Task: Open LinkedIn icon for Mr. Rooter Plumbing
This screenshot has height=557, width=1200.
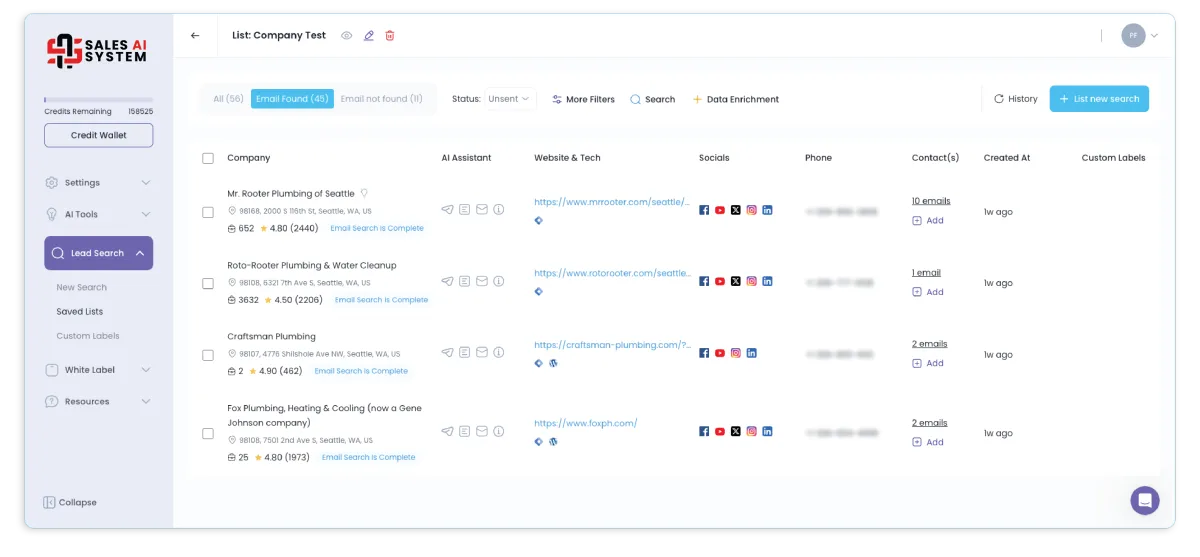Action: pos(768,210)
